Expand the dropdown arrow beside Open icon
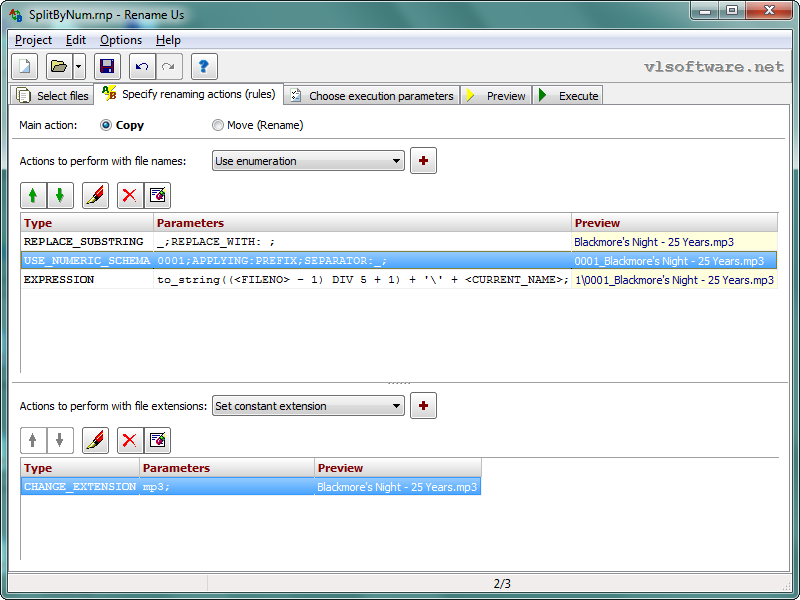This screenshot has height=600, width=800. tap(79, 67)
